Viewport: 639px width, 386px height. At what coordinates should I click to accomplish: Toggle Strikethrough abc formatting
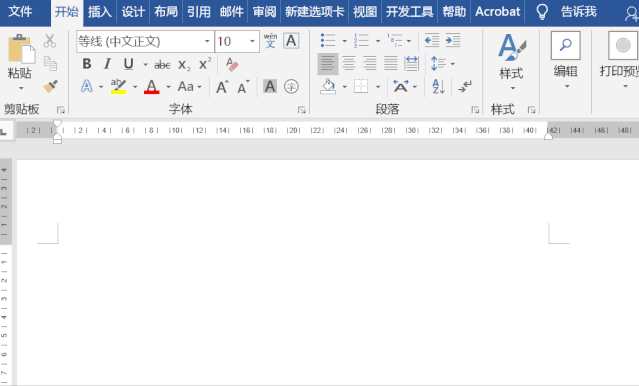[162, 64]
